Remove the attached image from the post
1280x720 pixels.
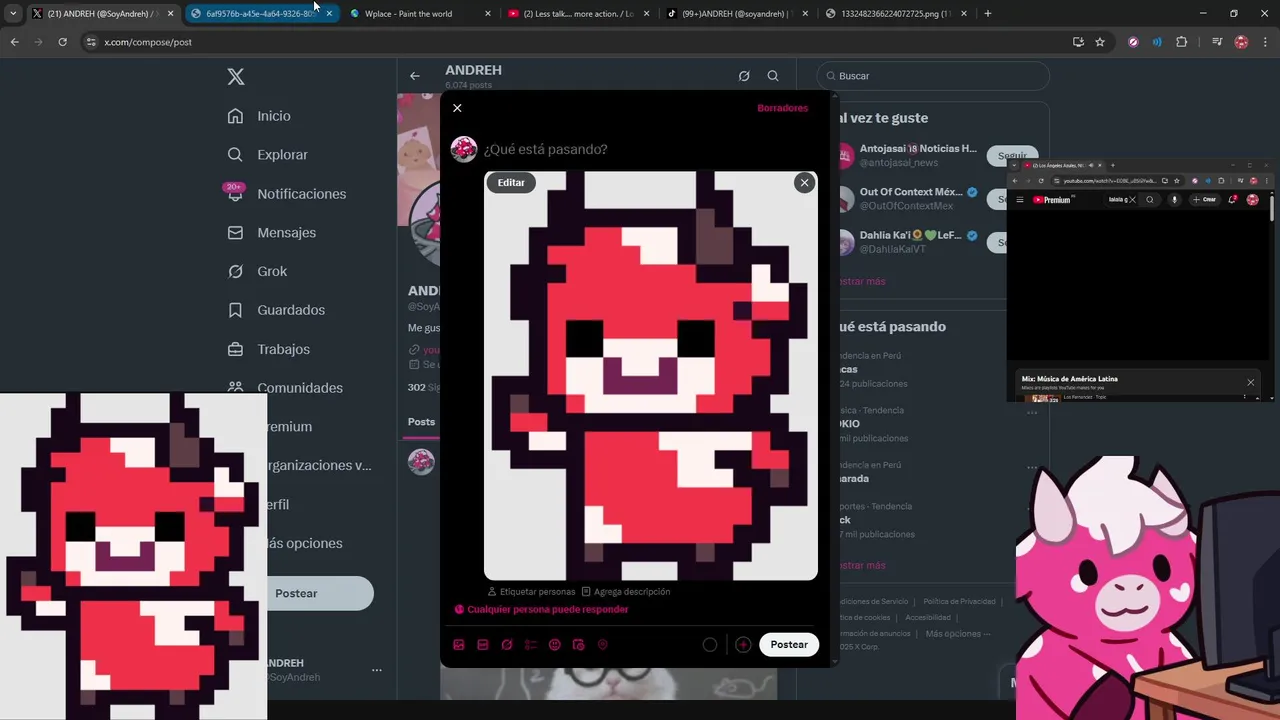tap(804, 182)
